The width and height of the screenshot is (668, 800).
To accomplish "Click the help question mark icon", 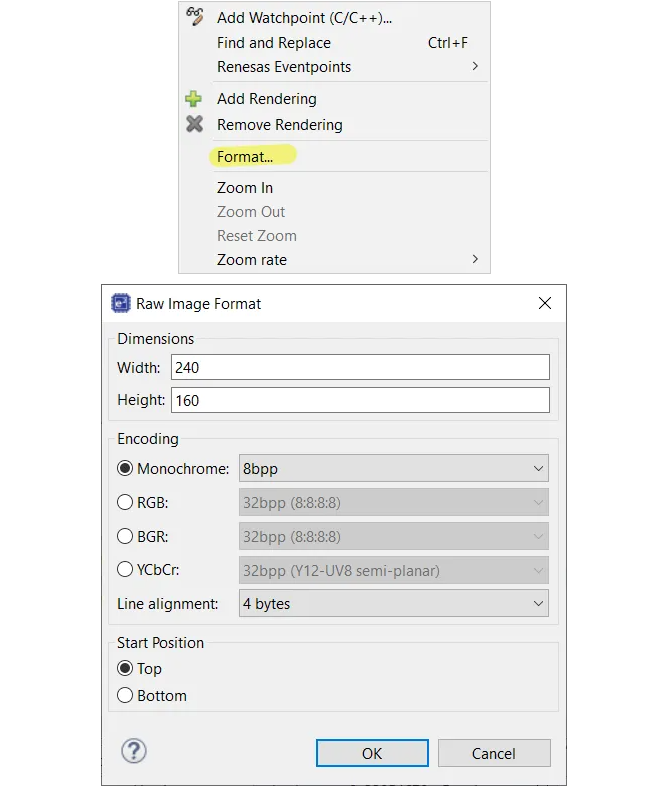I will tap(133, 752).
